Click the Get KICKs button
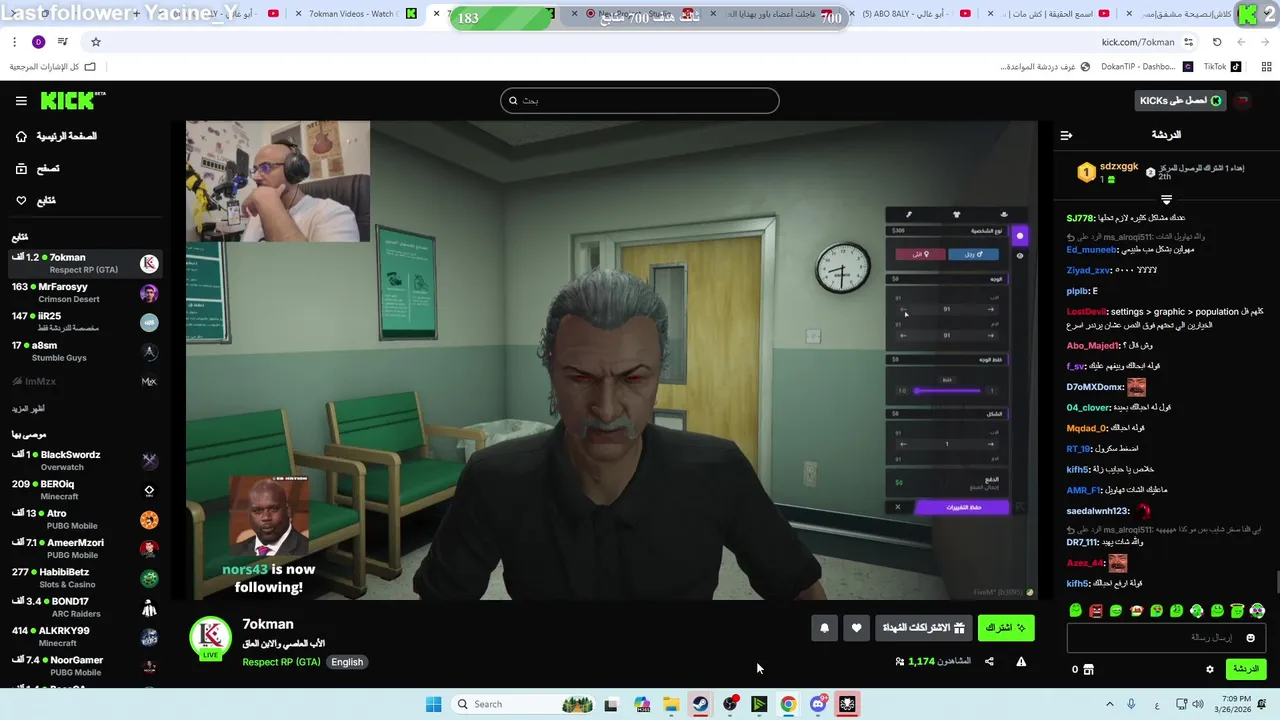Viewport: 1280px width, 720px height. coord(1180,100)
